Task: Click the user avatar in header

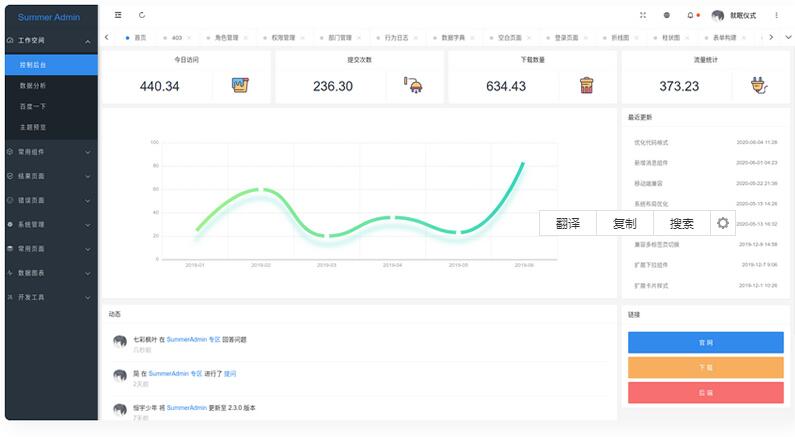Action: click(718, 15)
